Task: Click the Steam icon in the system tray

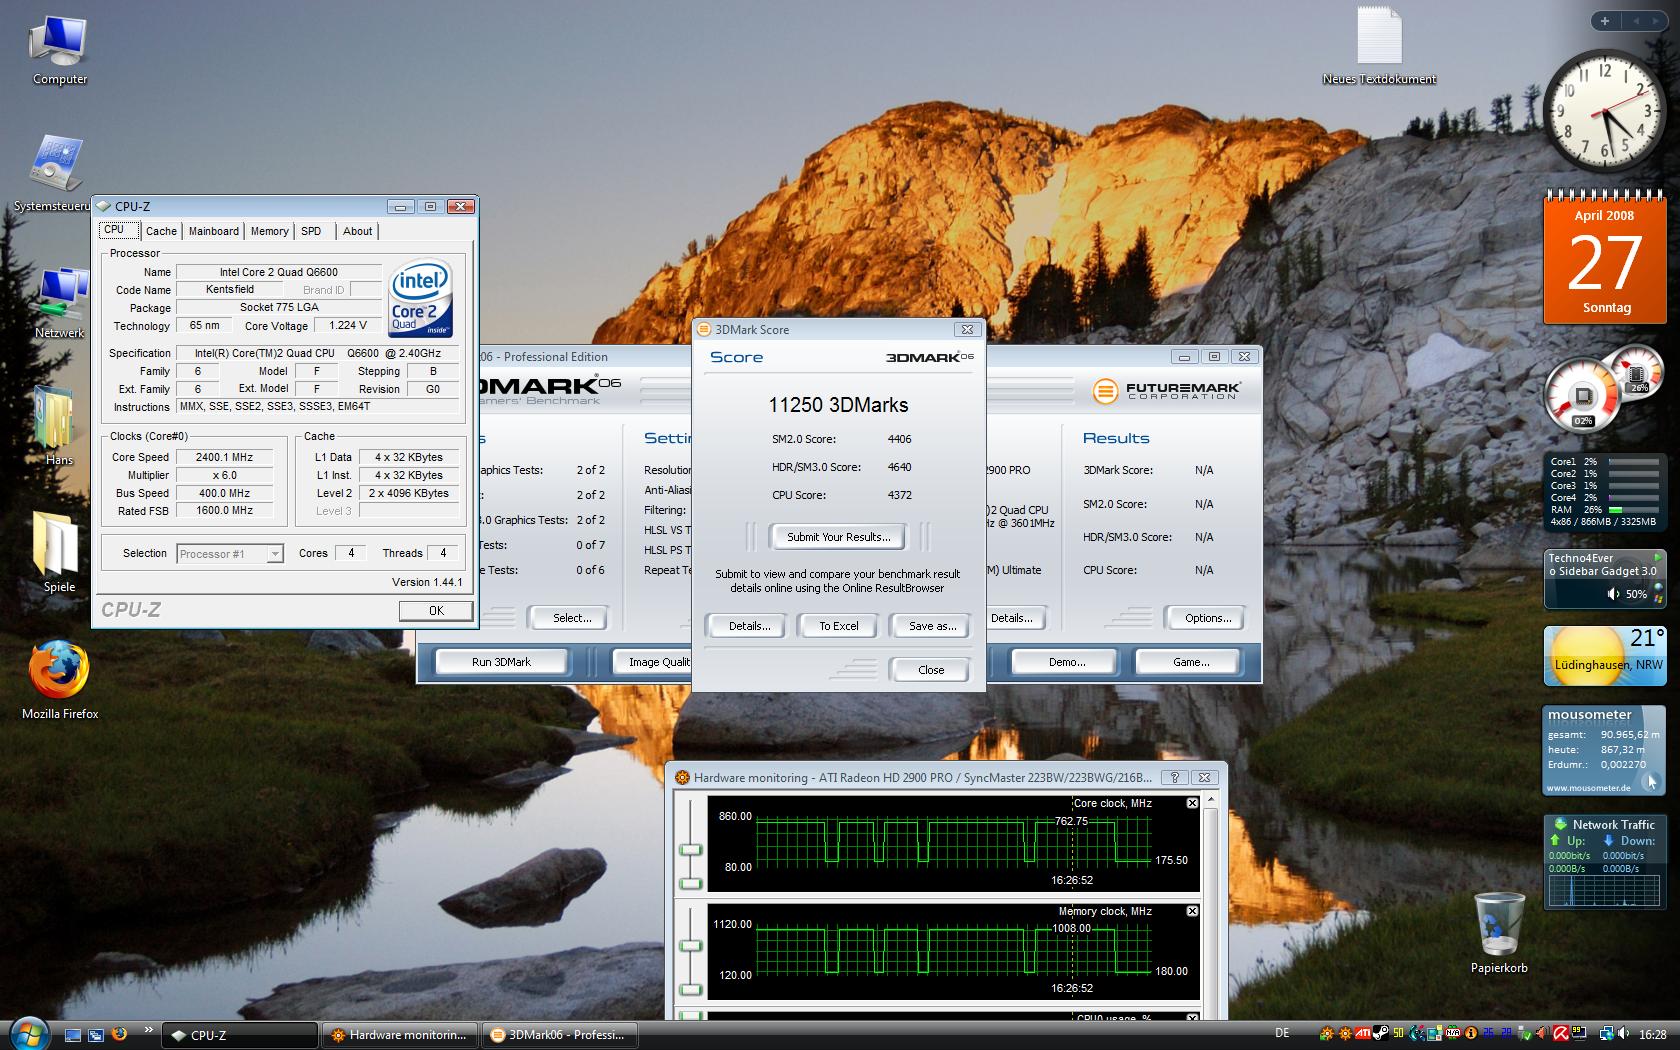Action: [1380, 1034]
